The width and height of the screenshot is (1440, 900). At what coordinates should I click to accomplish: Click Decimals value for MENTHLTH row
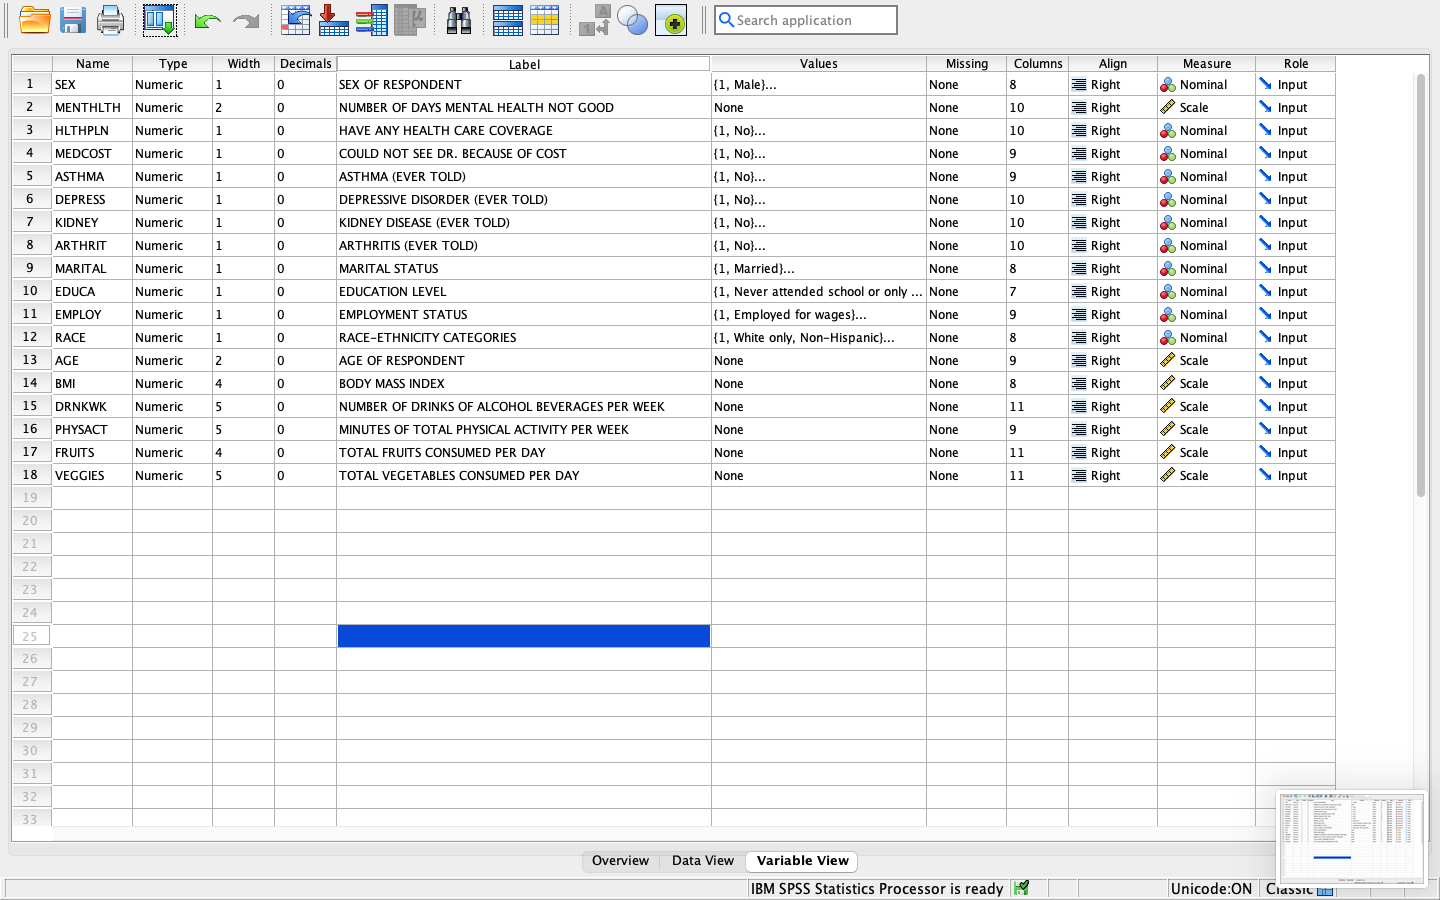click(x=305, y=107)
